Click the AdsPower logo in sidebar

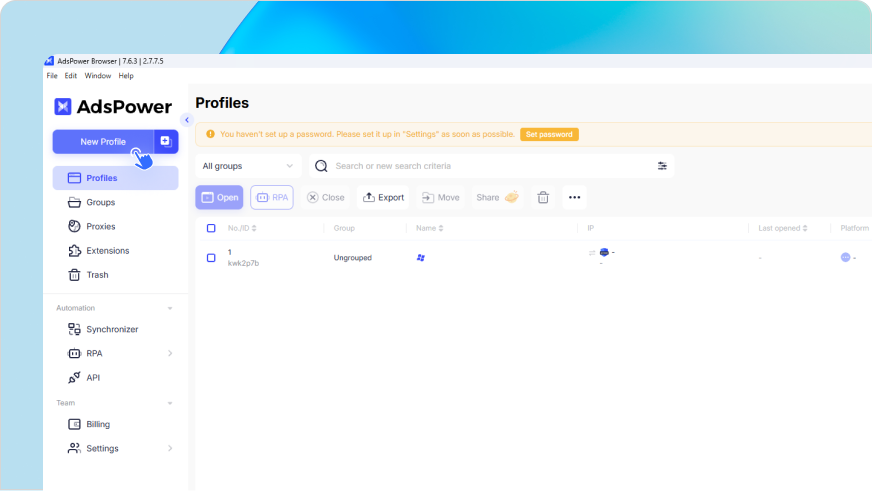click(113, 106)
